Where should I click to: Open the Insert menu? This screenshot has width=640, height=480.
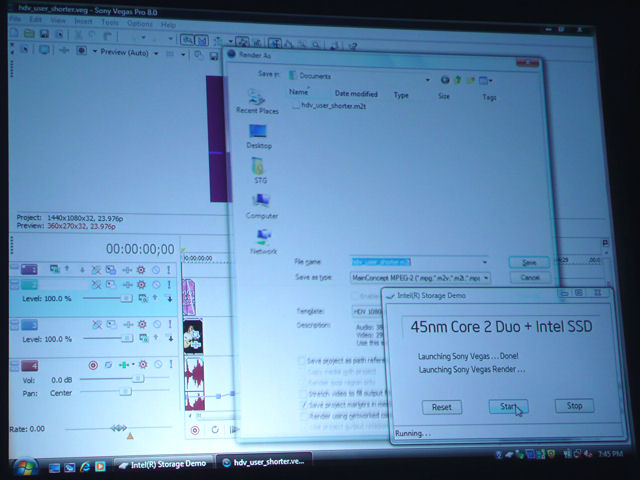(x=83, y=21)
